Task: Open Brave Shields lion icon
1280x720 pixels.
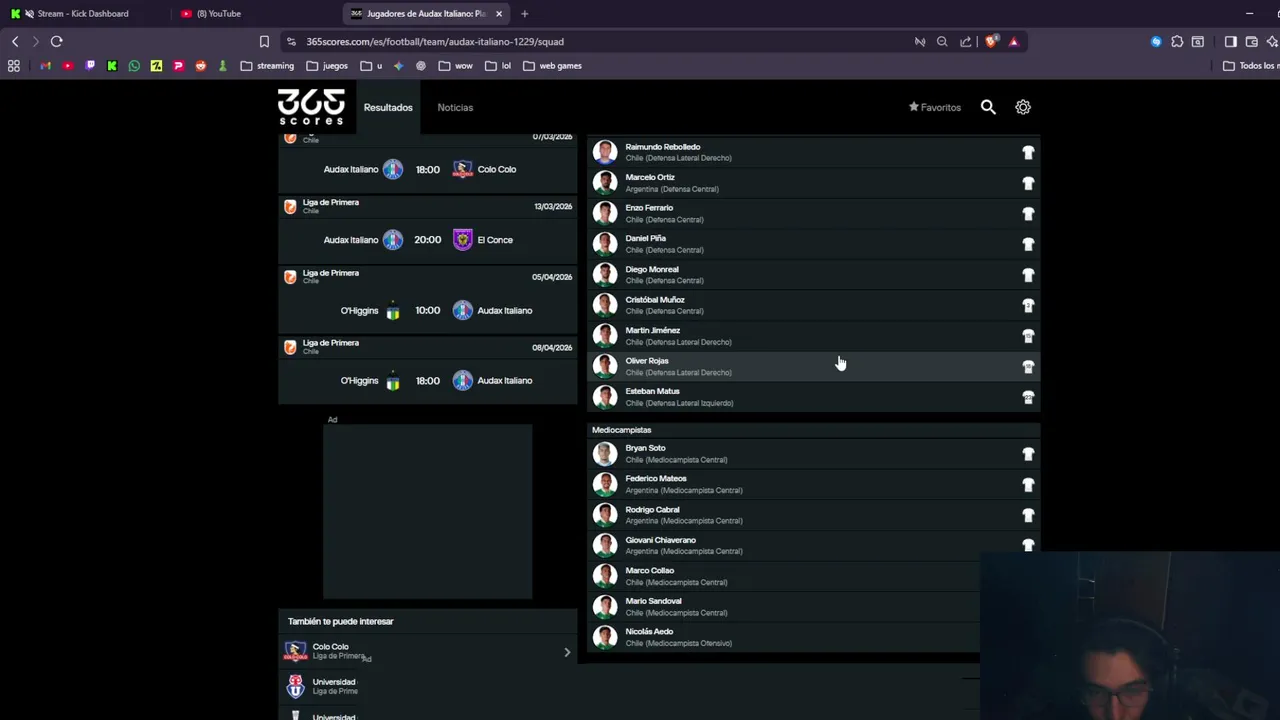Action: (x=991, y=42)
